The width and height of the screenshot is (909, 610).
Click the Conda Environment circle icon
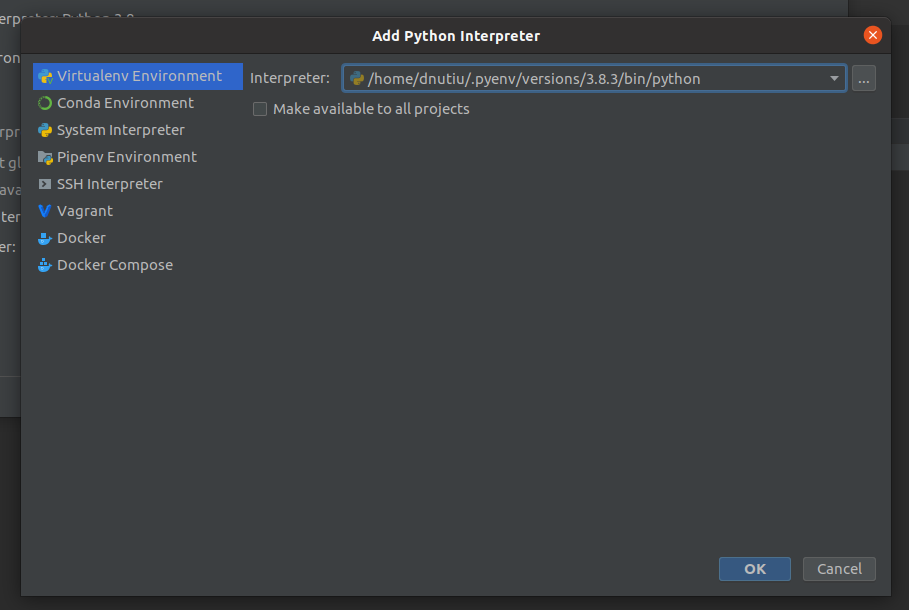tap(45, 103)
